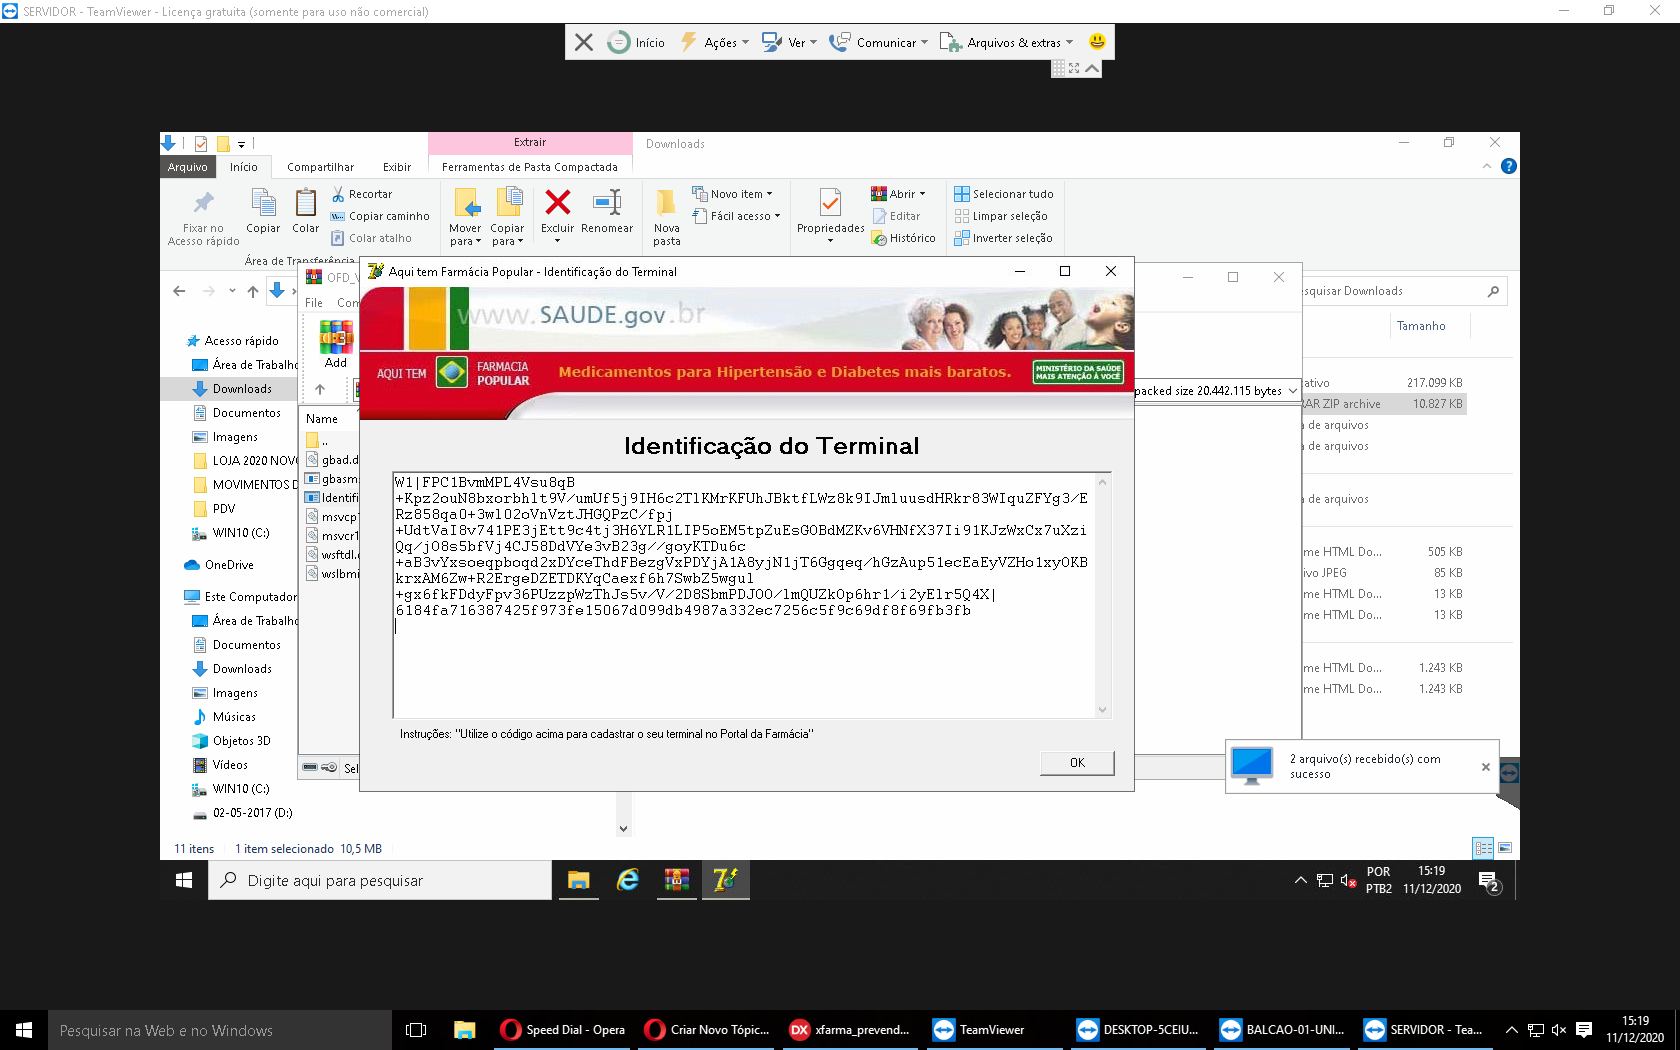The width and height of the screenshot is (1680, 1050).
Task: Click the Explorer back navigation arrow
Action: 179,291
